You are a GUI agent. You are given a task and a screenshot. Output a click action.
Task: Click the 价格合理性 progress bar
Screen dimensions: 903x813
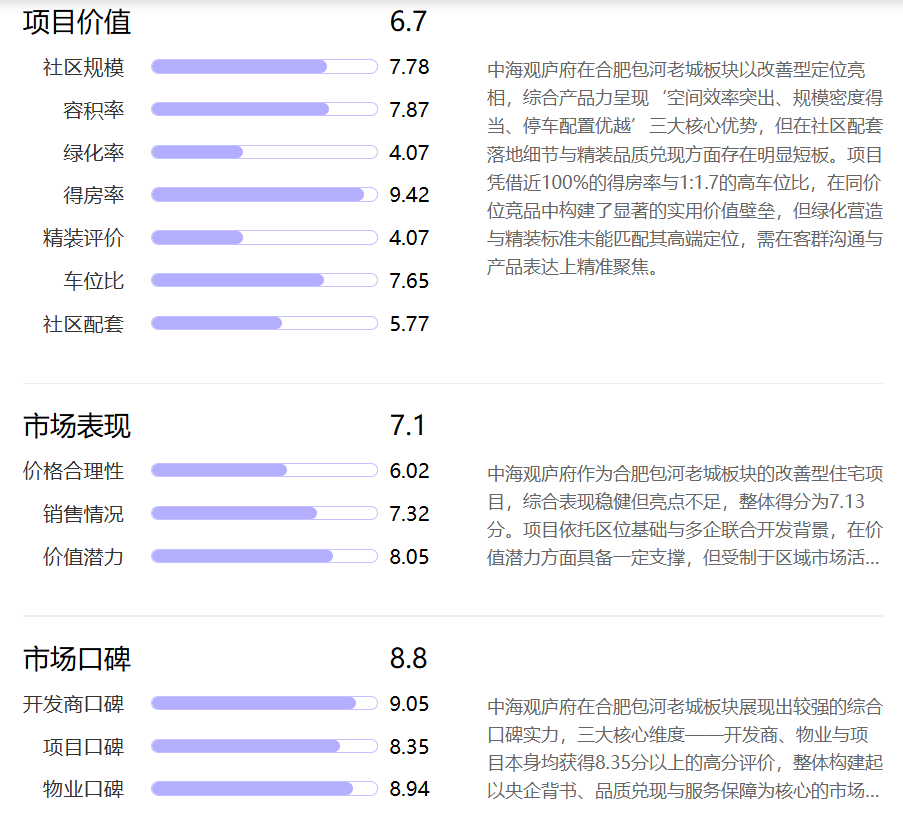264,470
